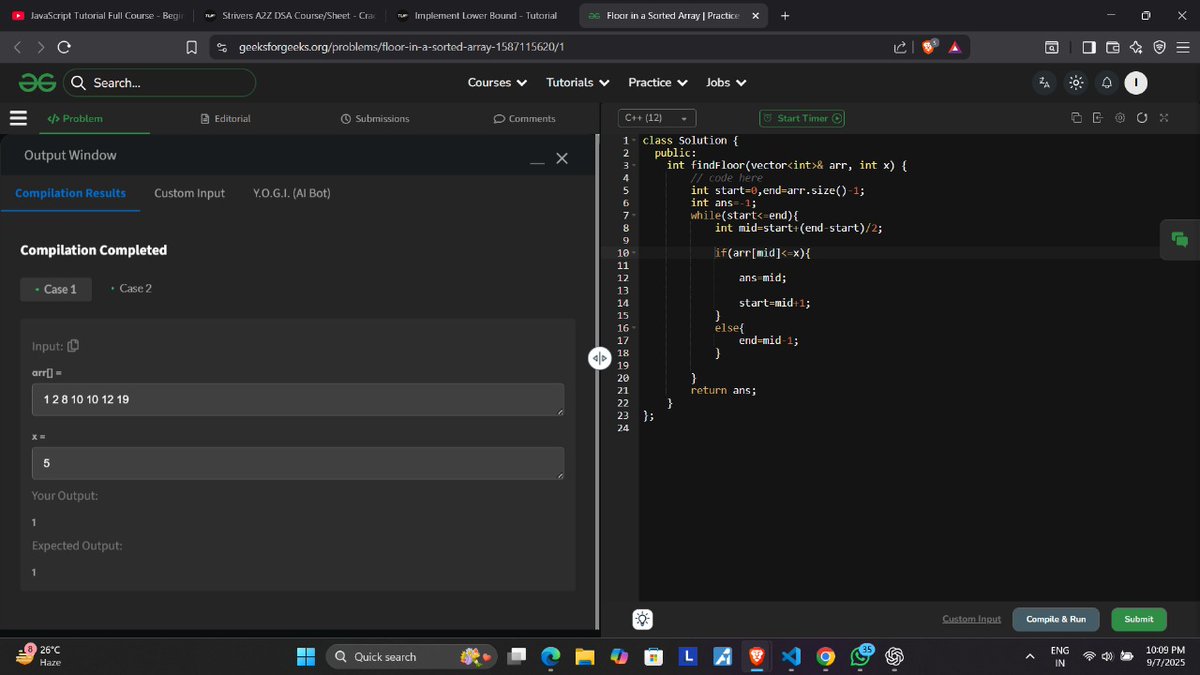Copy the code from the editor
This screenshot has width=1200, height=675.
pos(1077,117)
